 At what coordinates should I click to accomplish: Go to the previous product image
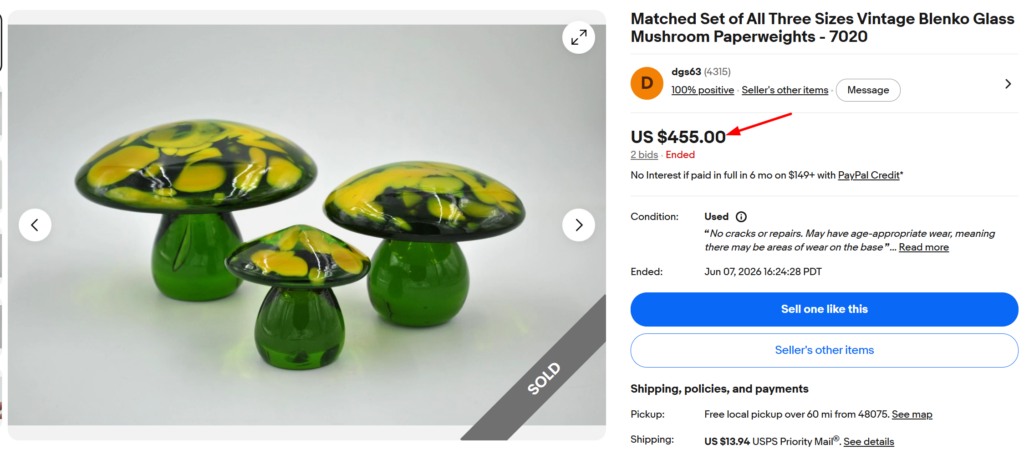(35, 225)
